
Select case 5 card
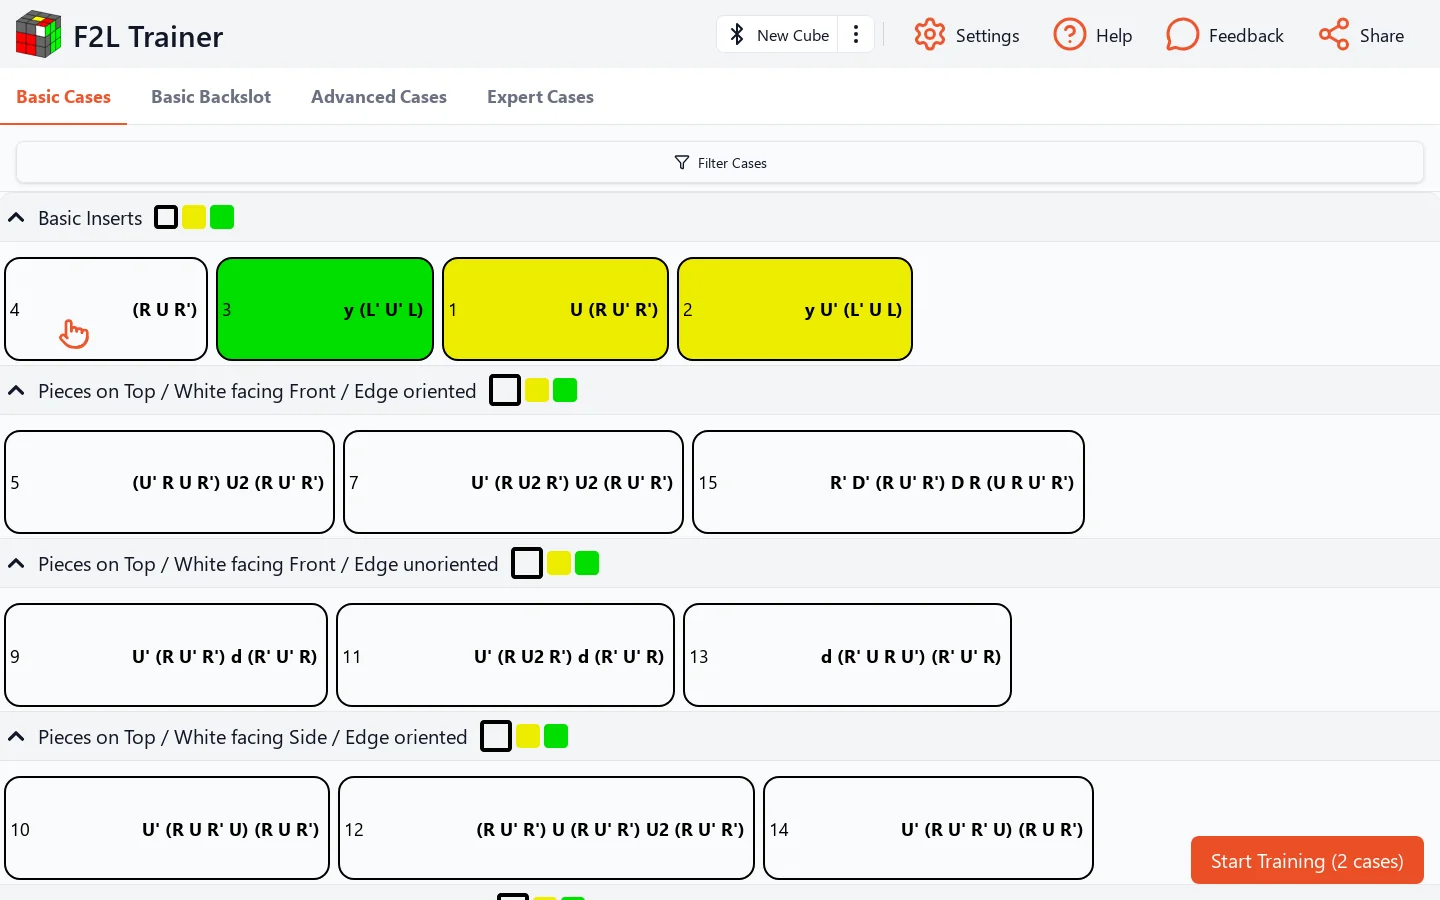coord(169,482)
